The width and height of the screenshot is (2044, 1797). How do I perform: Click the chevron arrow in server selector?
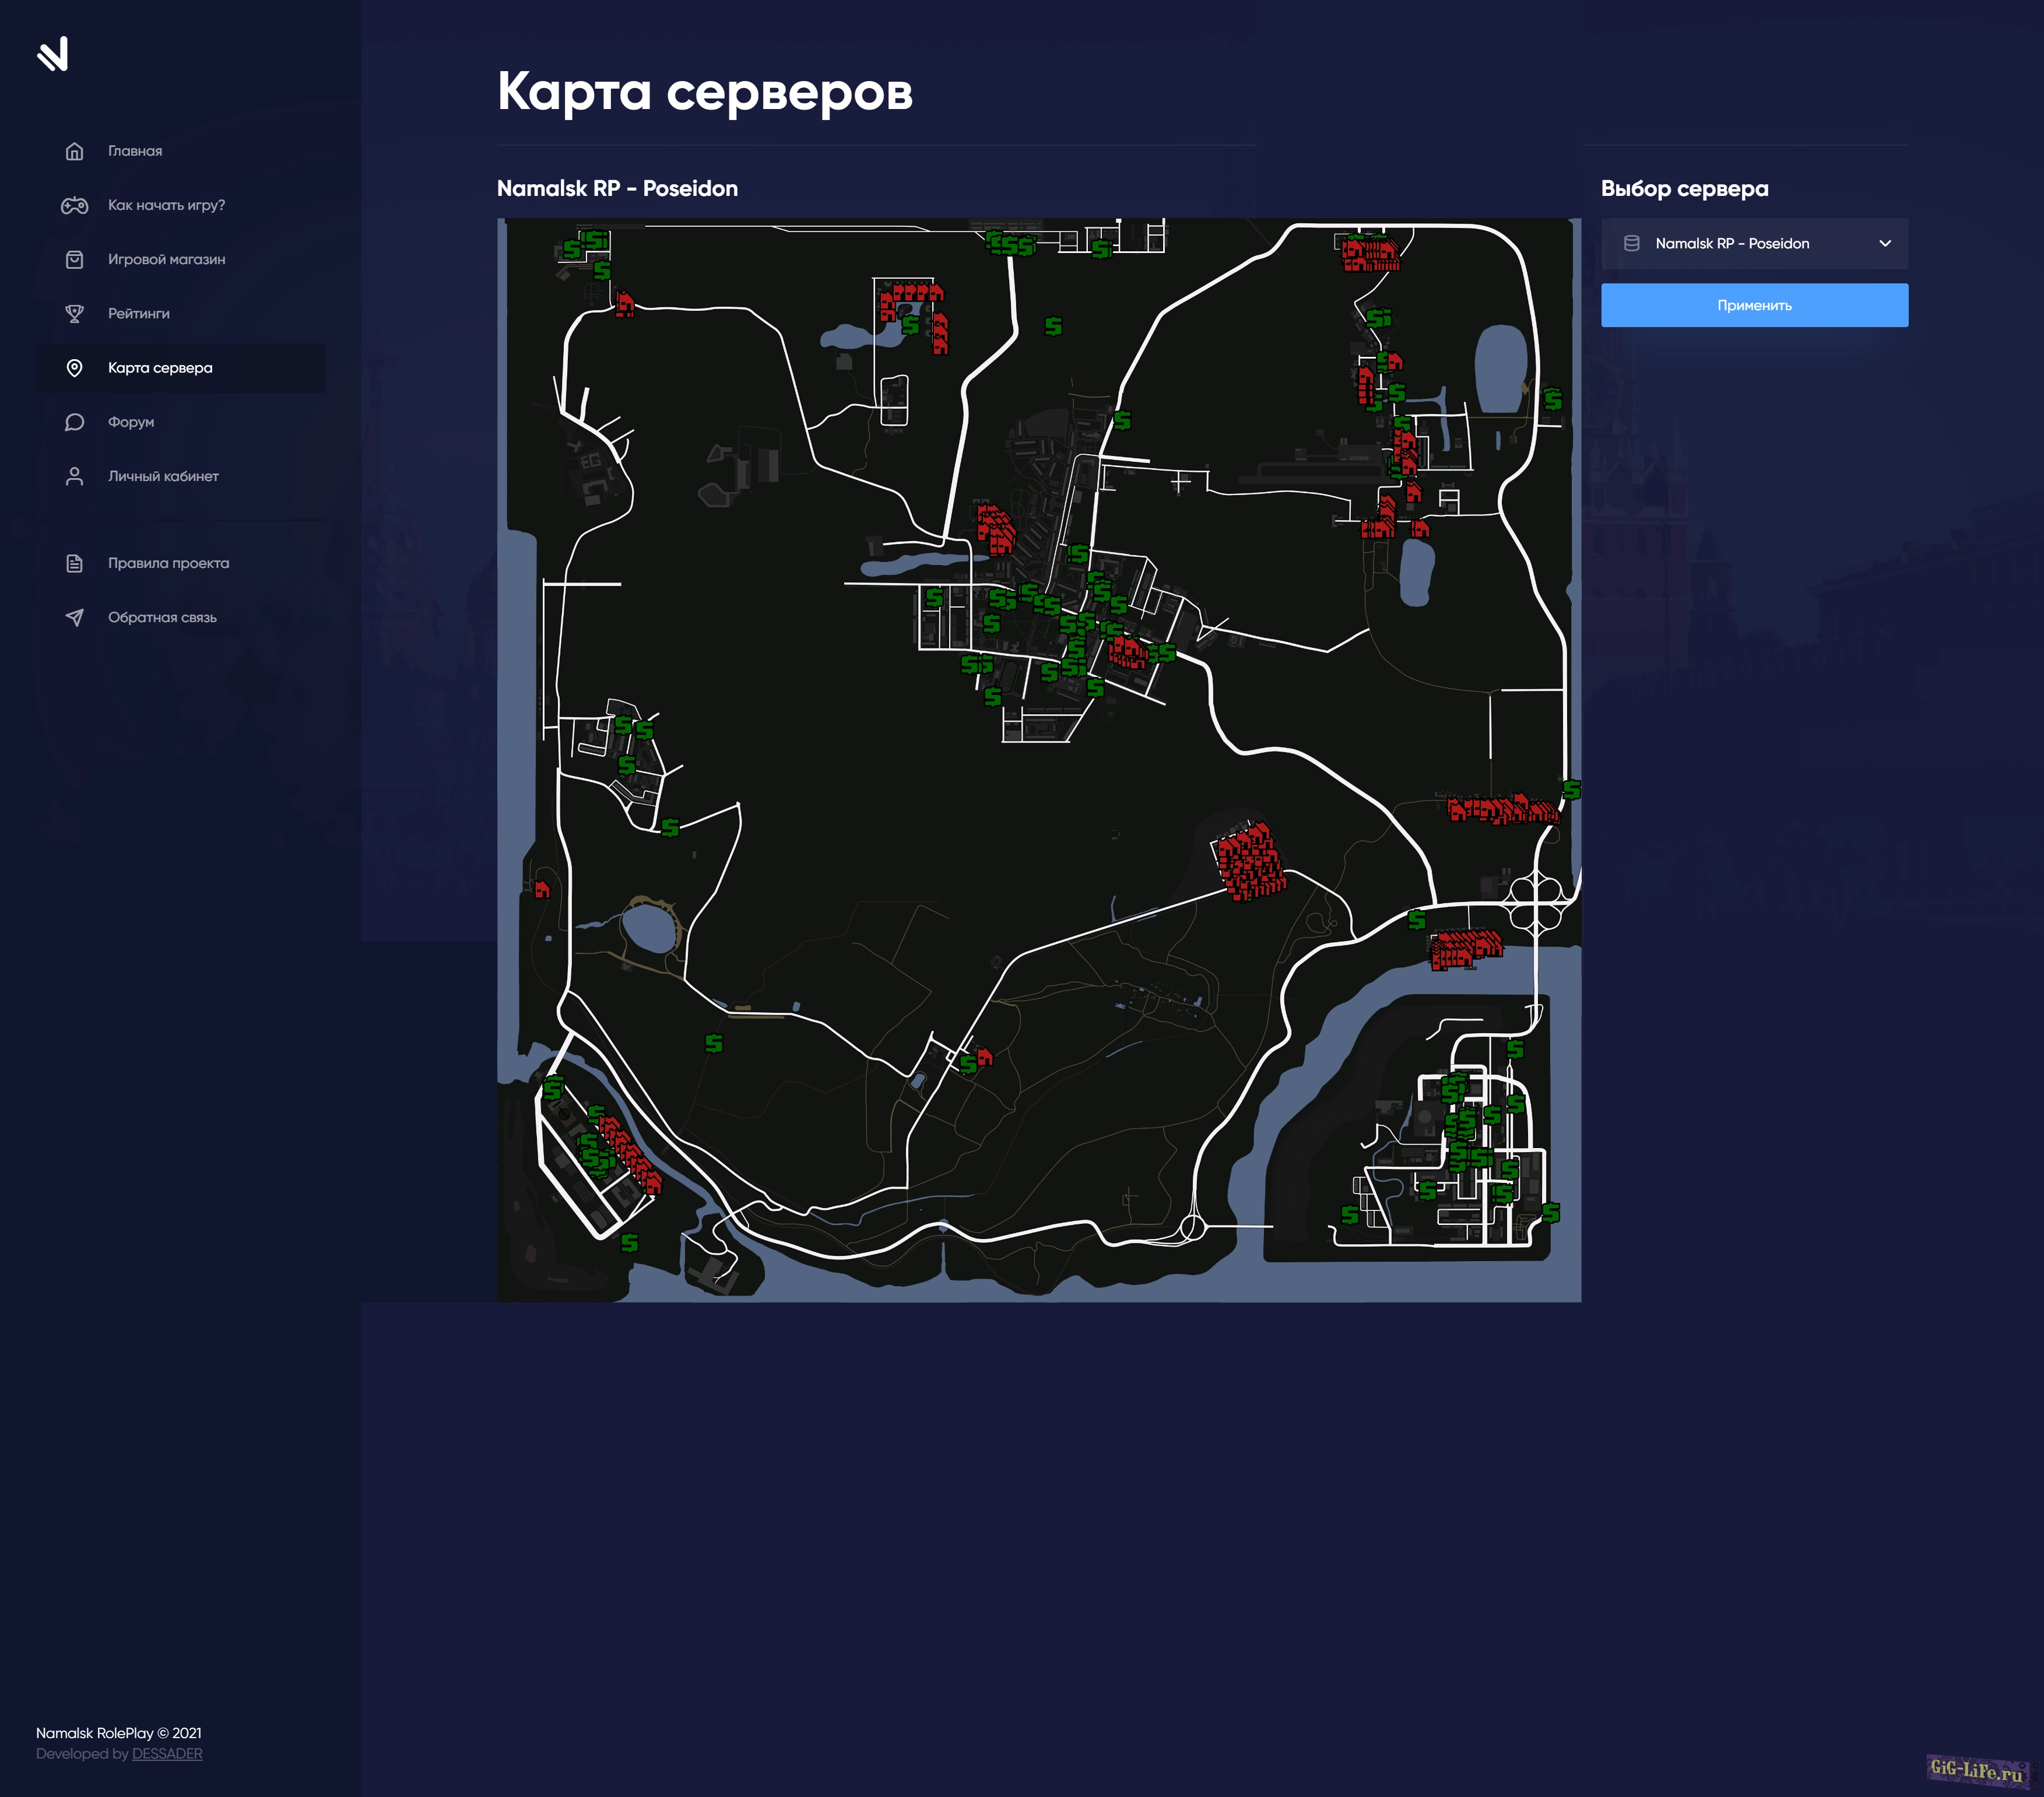(x=1884, y=244)
